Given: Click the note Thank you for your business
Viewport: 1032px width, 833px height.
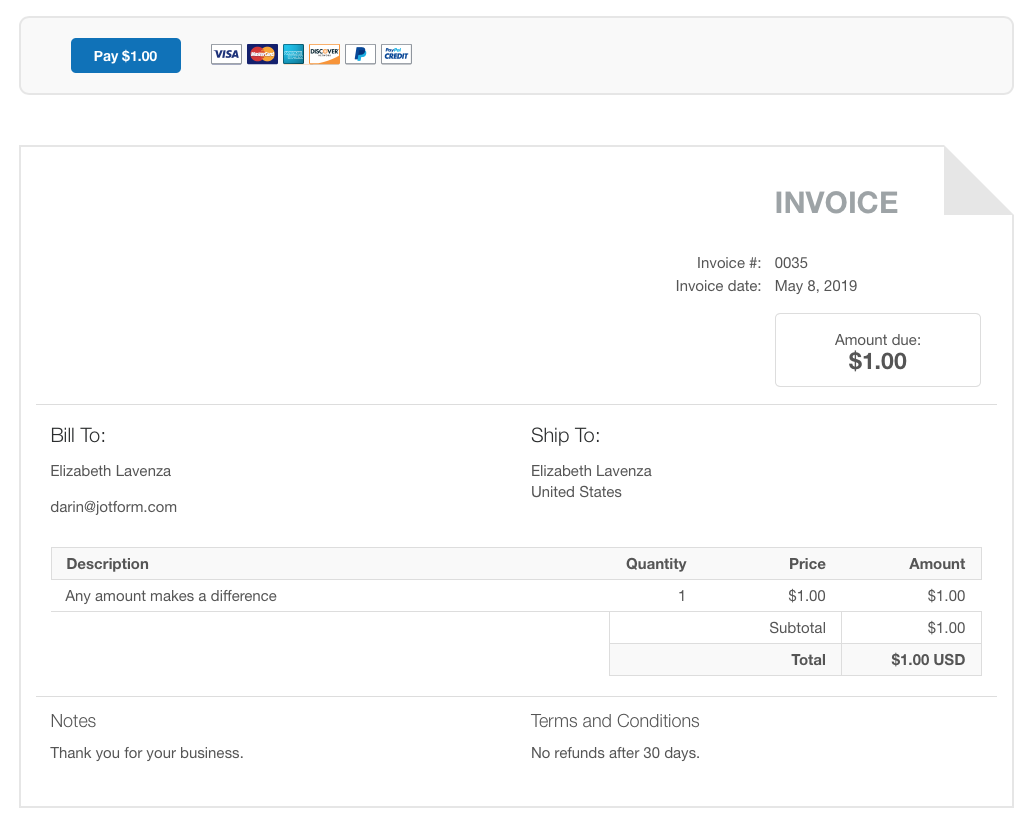Looking at the screenshot, I should (146, 752).
